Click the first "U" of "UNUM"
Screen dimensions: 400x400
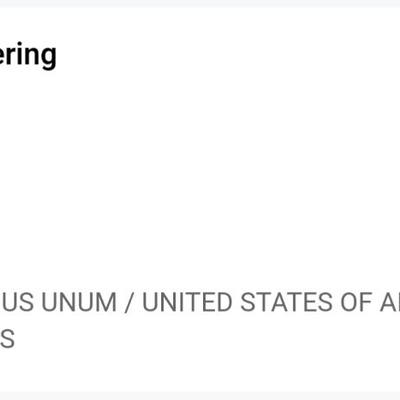tap(50, 302)
